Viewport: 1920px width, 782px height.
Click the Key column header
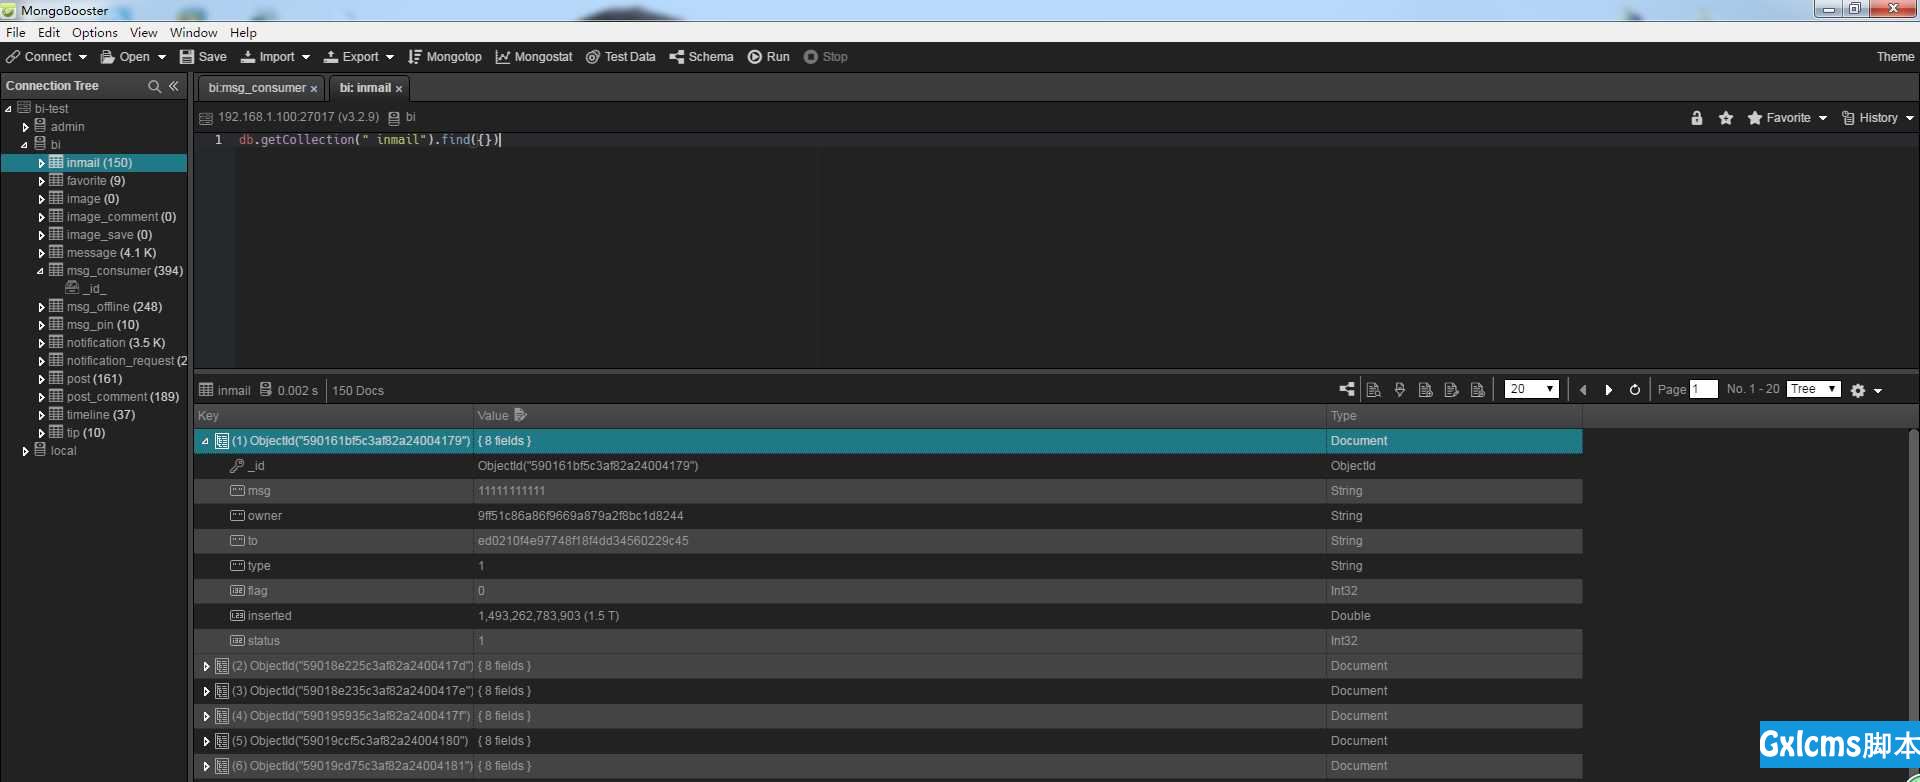(333, 415)
